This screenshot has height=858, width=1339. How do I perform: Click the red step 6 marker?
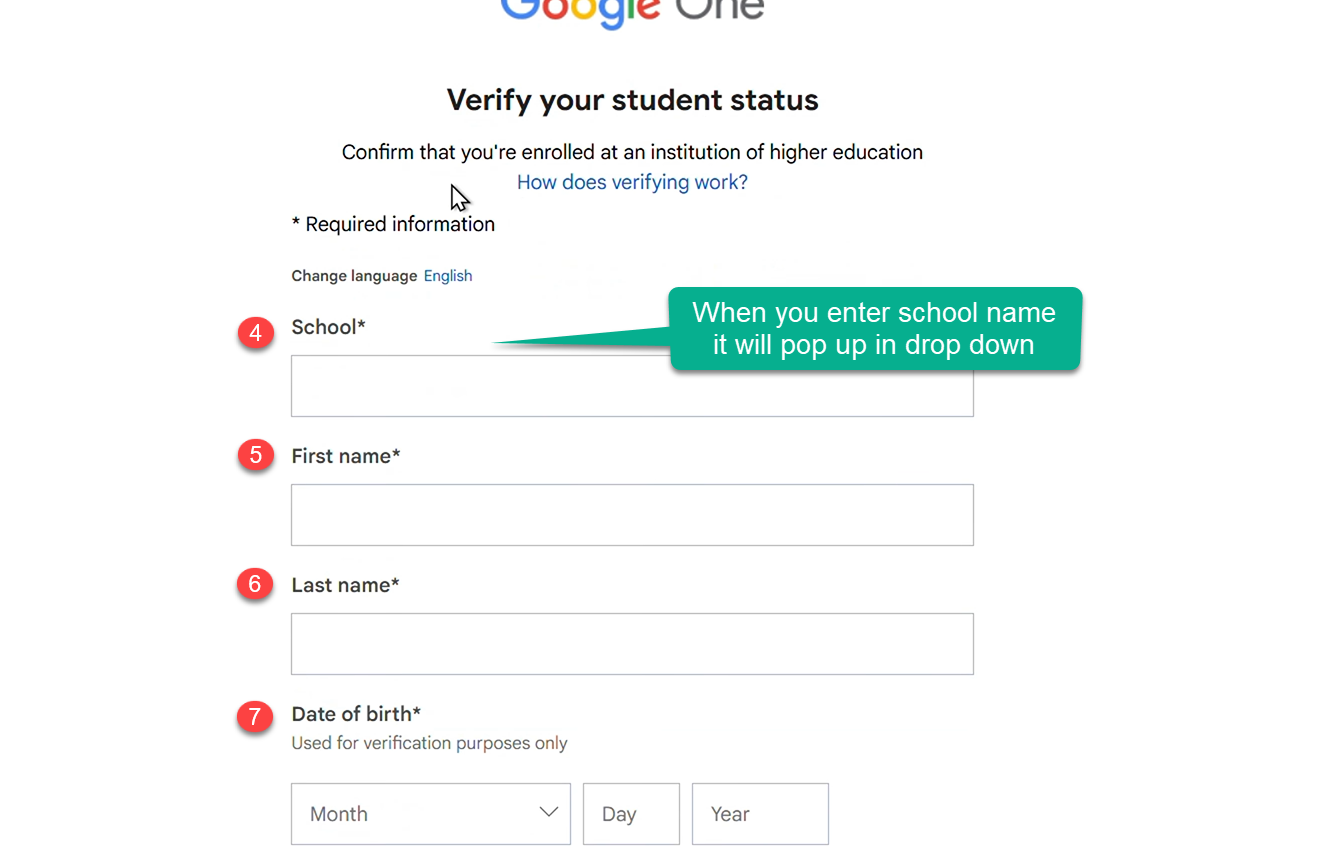(255, 584)
